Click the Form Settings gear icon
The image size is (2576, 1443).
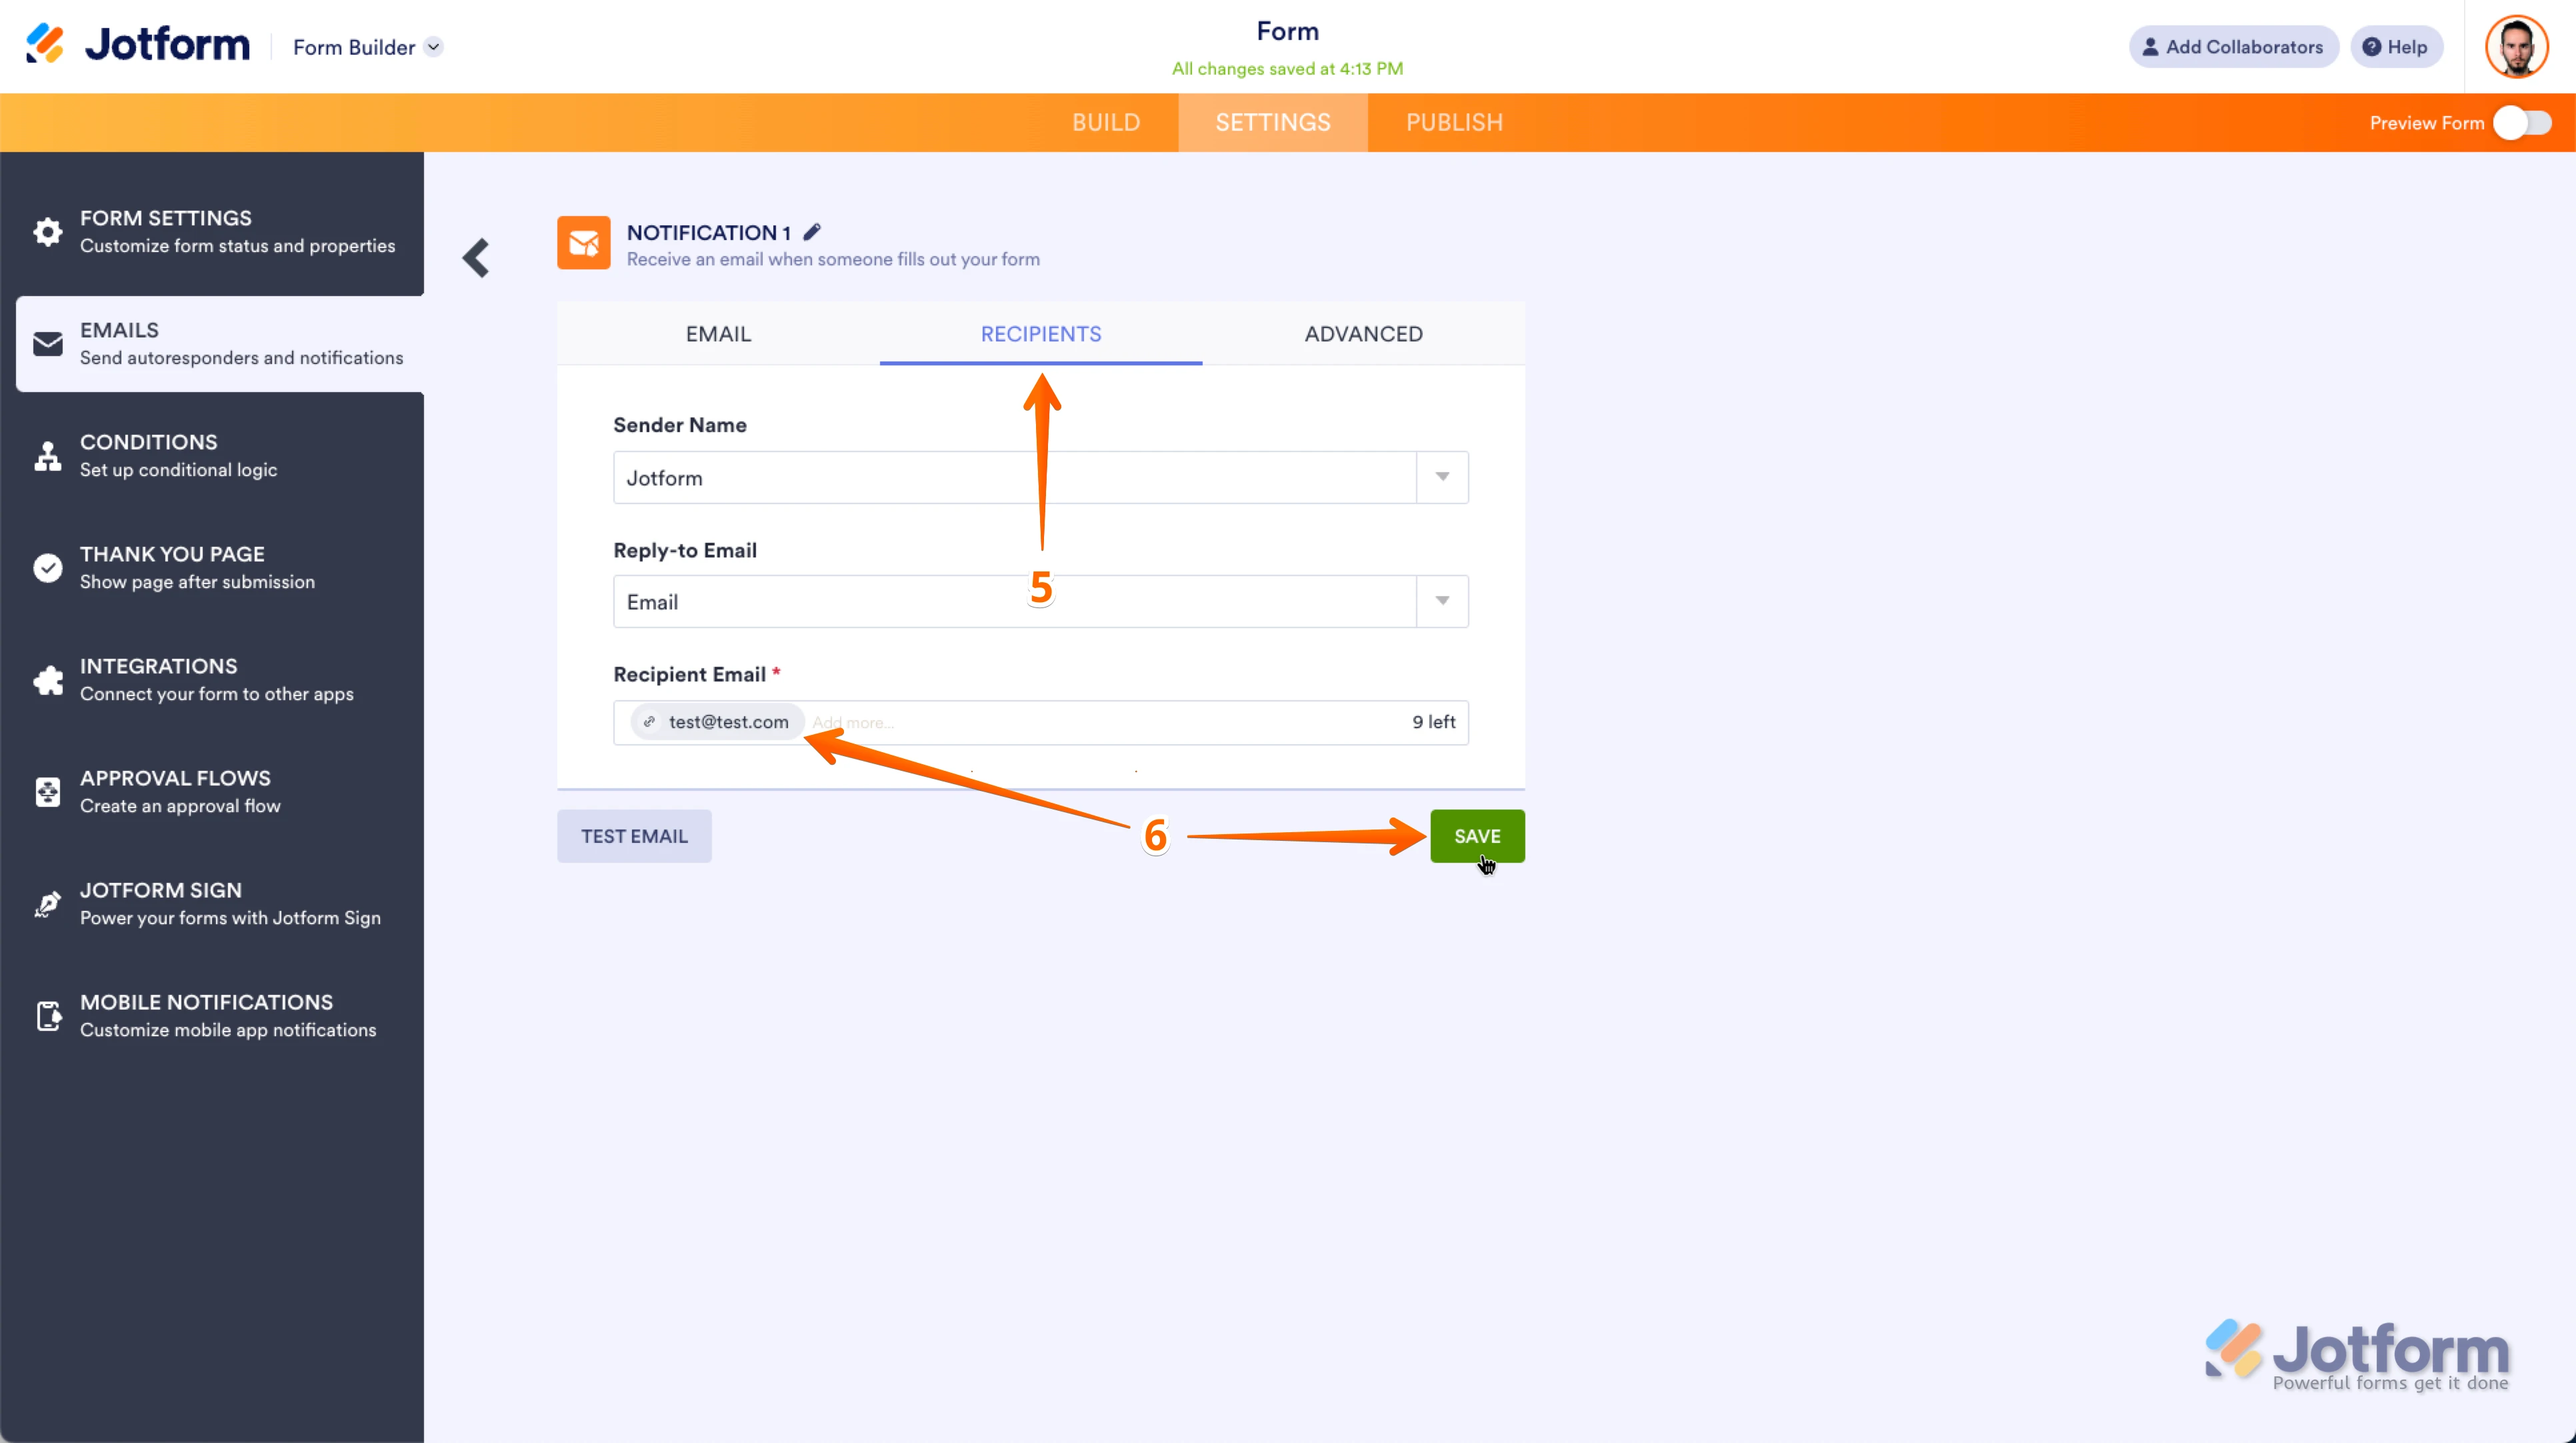47,232
